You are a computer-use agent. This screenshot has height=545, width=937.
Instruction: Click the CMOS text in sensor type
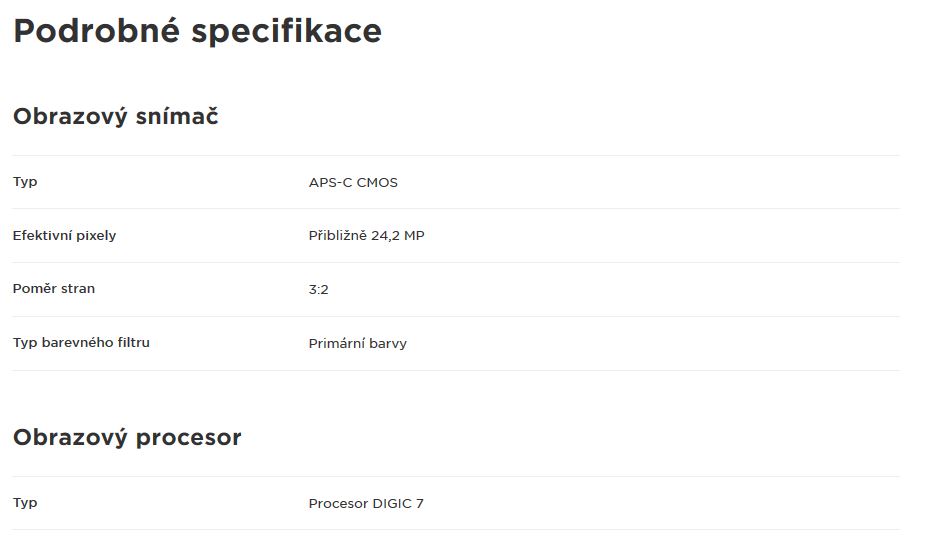[x=377, y=182]
